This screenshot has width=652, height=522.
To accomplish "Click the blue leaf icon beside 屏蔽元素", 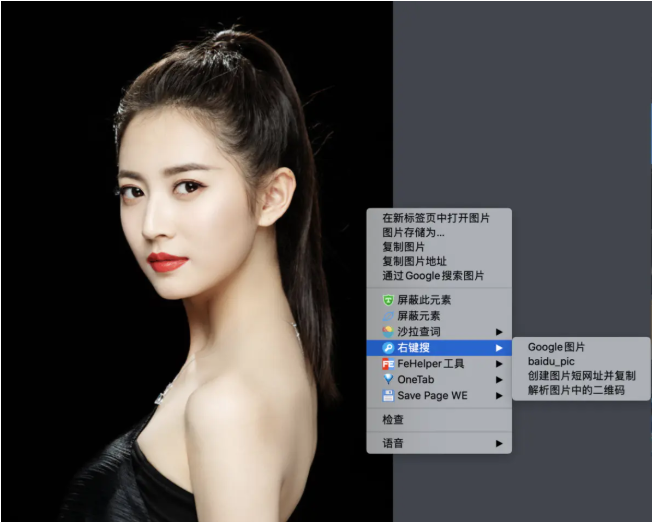I will (x=388, y=316).
